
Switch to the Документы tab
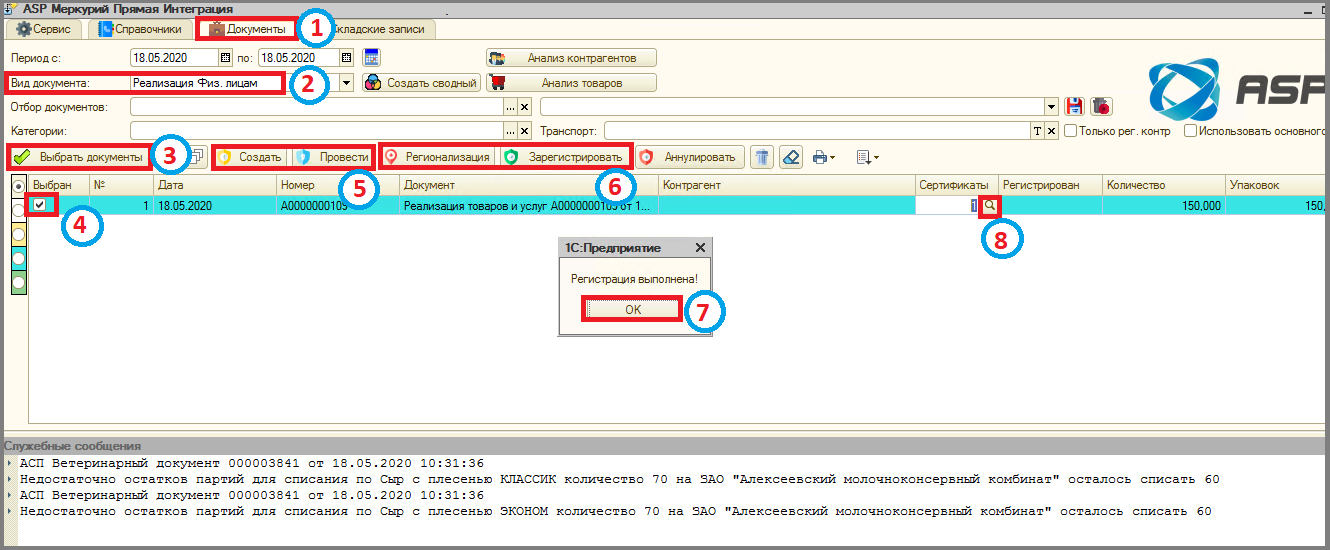pyautogui.click(x=246, y=29)
